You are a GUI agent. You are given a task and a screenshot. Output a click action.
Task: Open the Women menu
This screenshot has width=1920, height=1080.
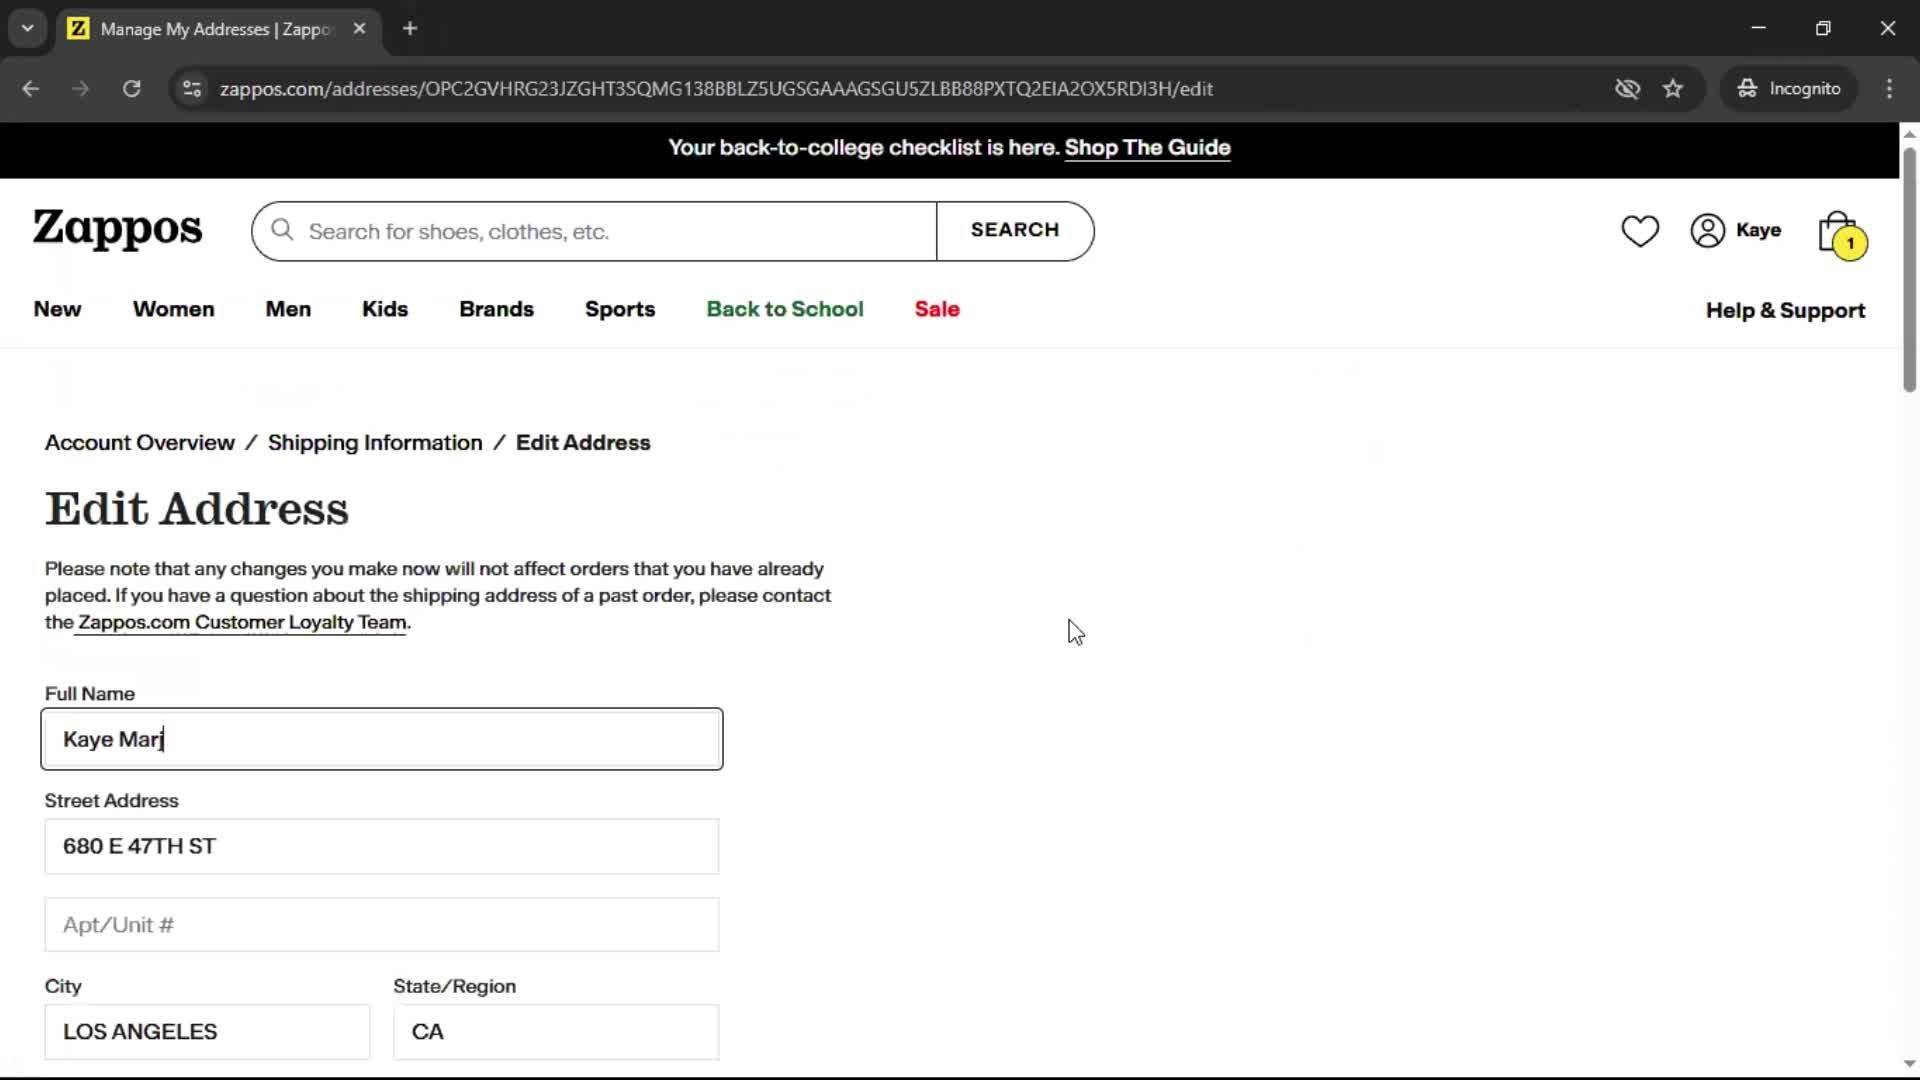point(174,310)
